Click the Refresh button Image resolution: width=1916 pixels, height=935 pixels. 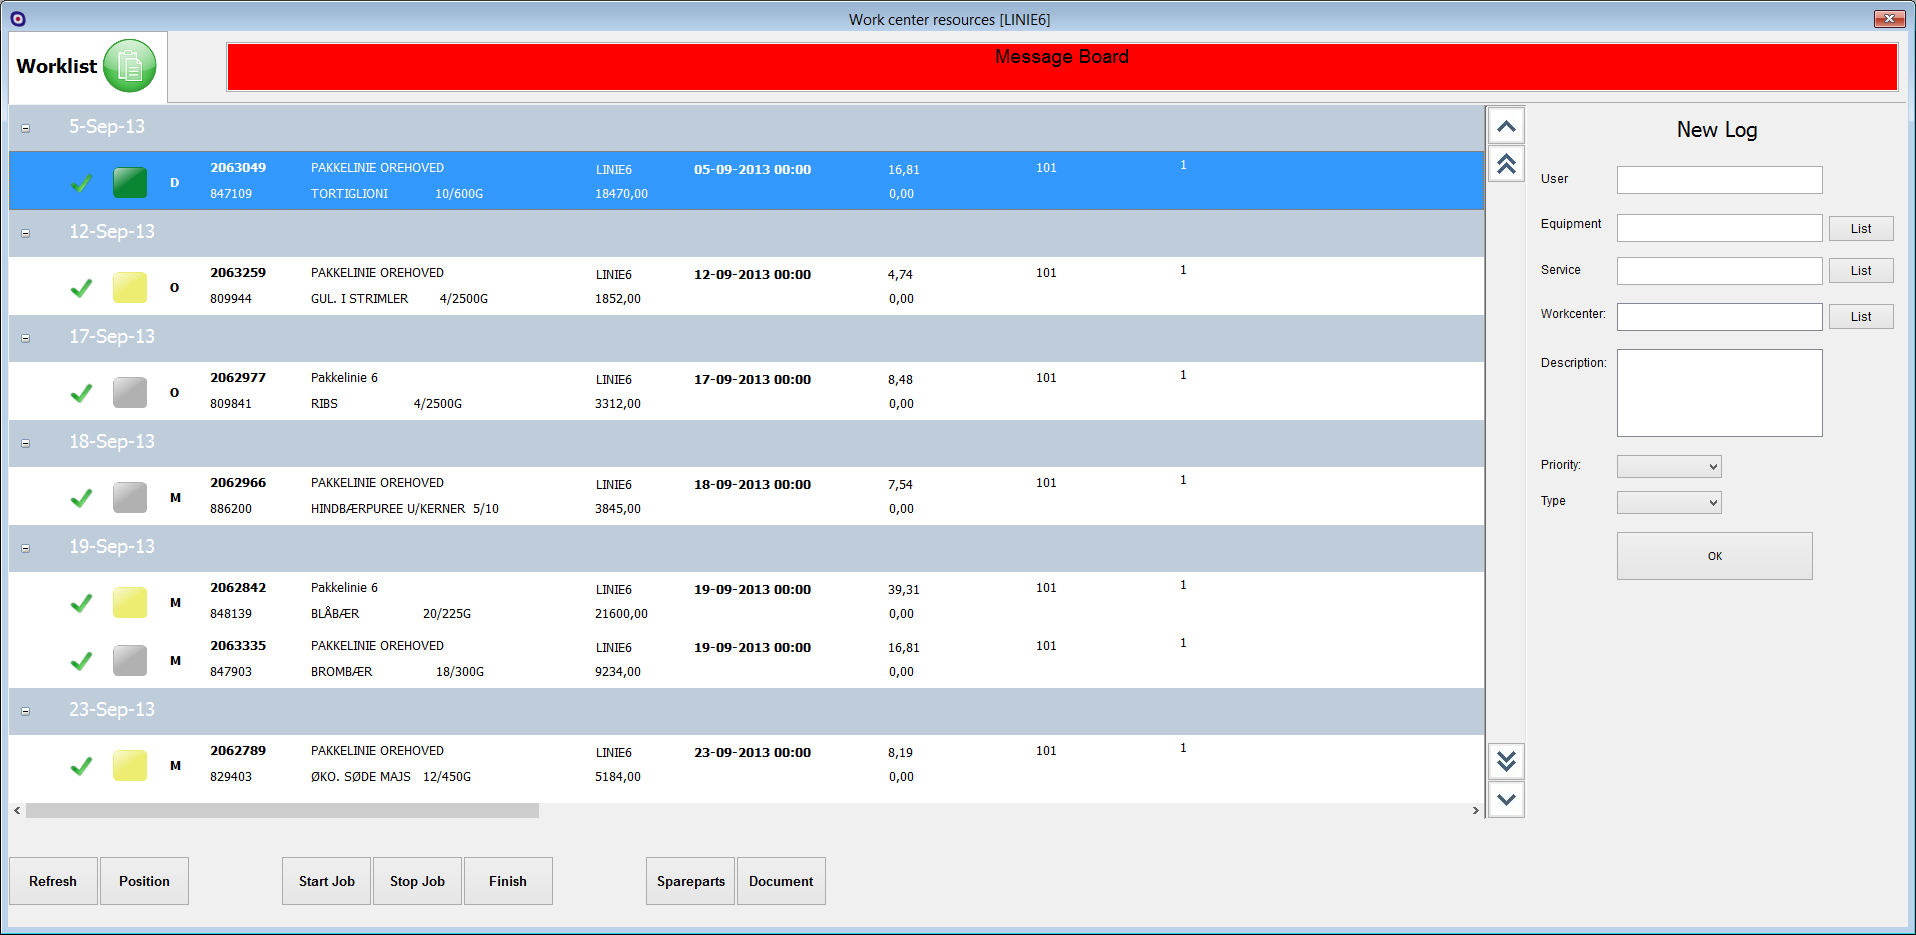coord(53,881)
